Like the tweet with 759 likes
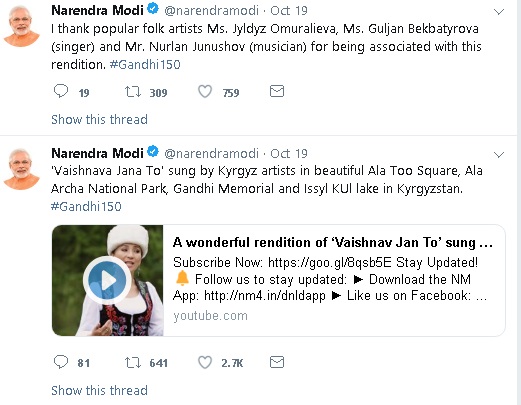This screenshot has width=521, height=405. 205,91
